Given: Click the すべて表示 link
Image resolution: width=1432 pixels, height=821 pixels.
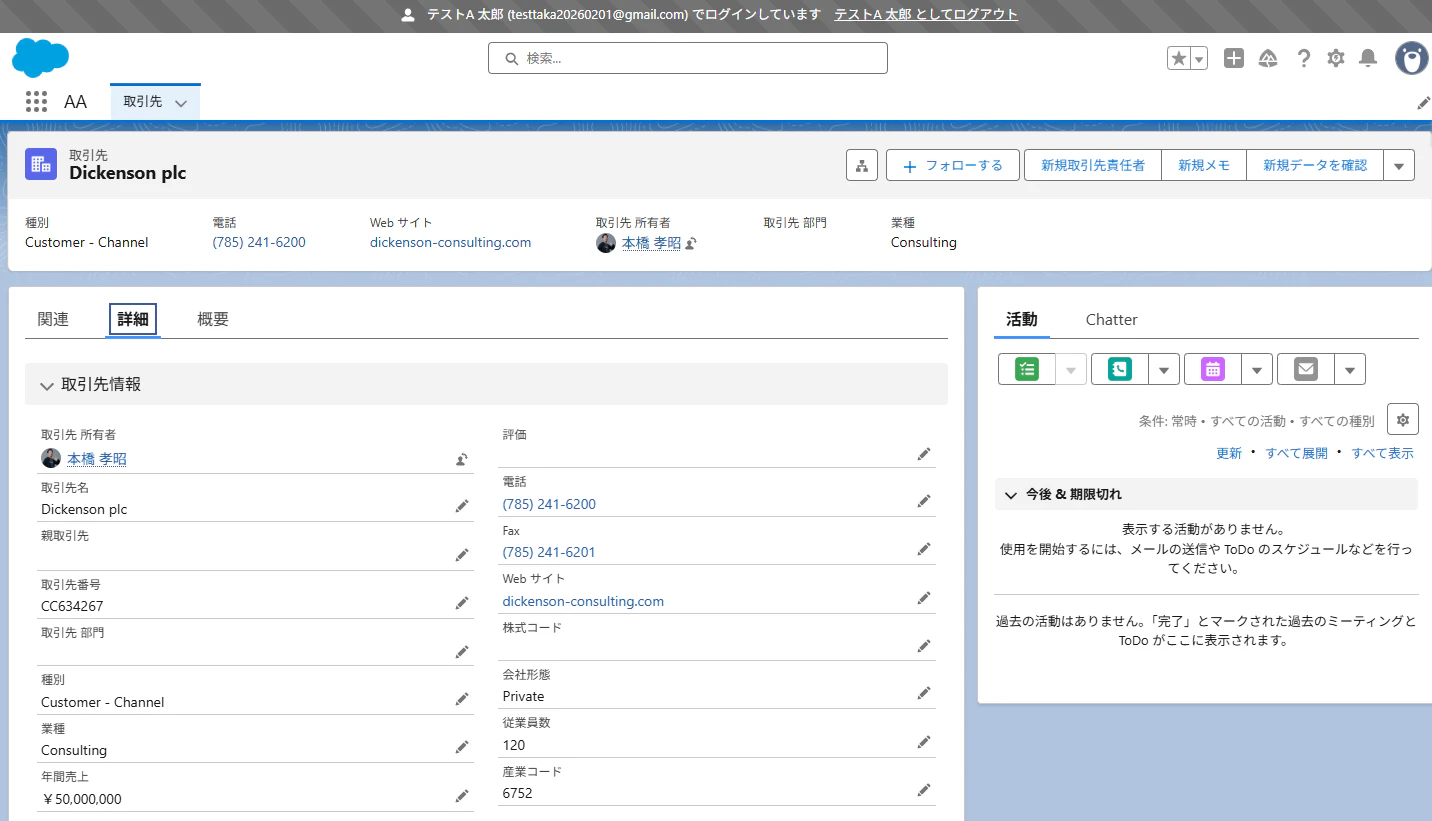Looking at the screenshot, I should [1383, 453].
